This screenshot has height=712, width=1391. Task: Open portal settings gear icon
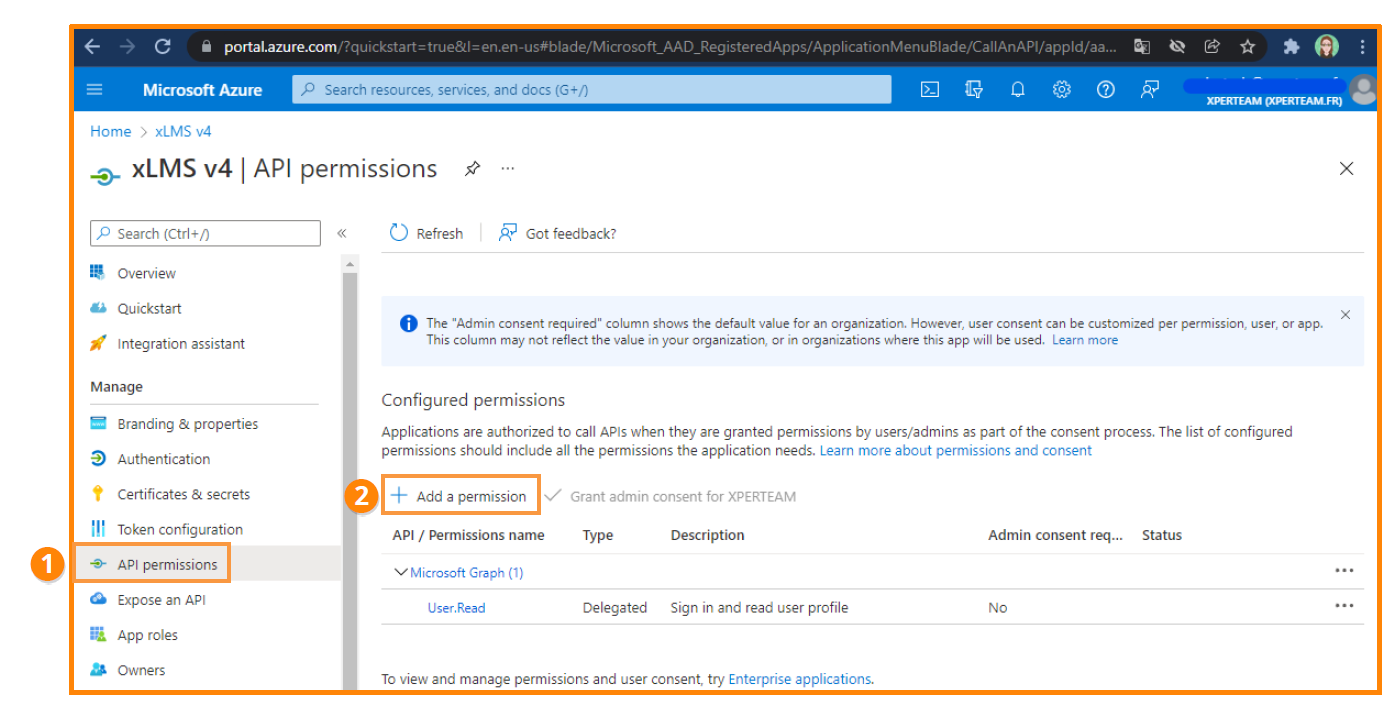(x=1061, y=90)
